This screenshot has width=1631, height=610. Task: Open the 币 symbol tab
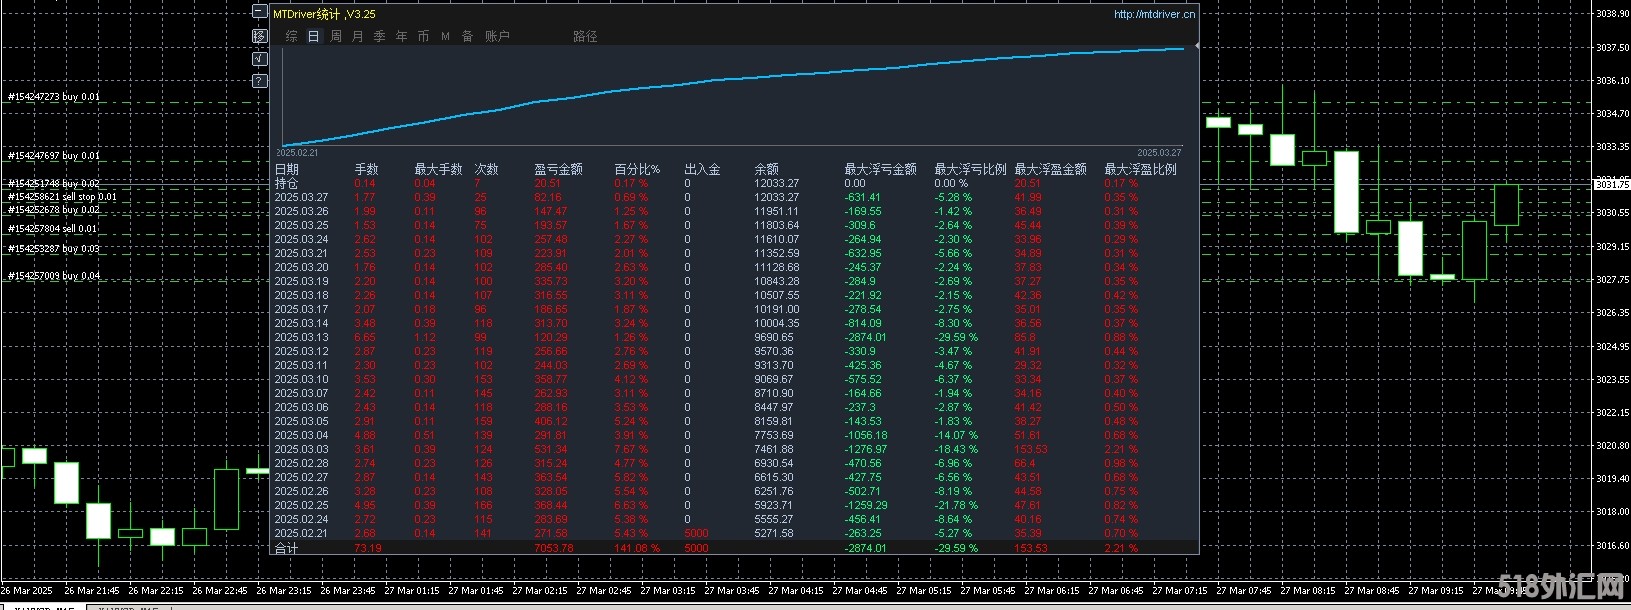click(x=424, y=36)
